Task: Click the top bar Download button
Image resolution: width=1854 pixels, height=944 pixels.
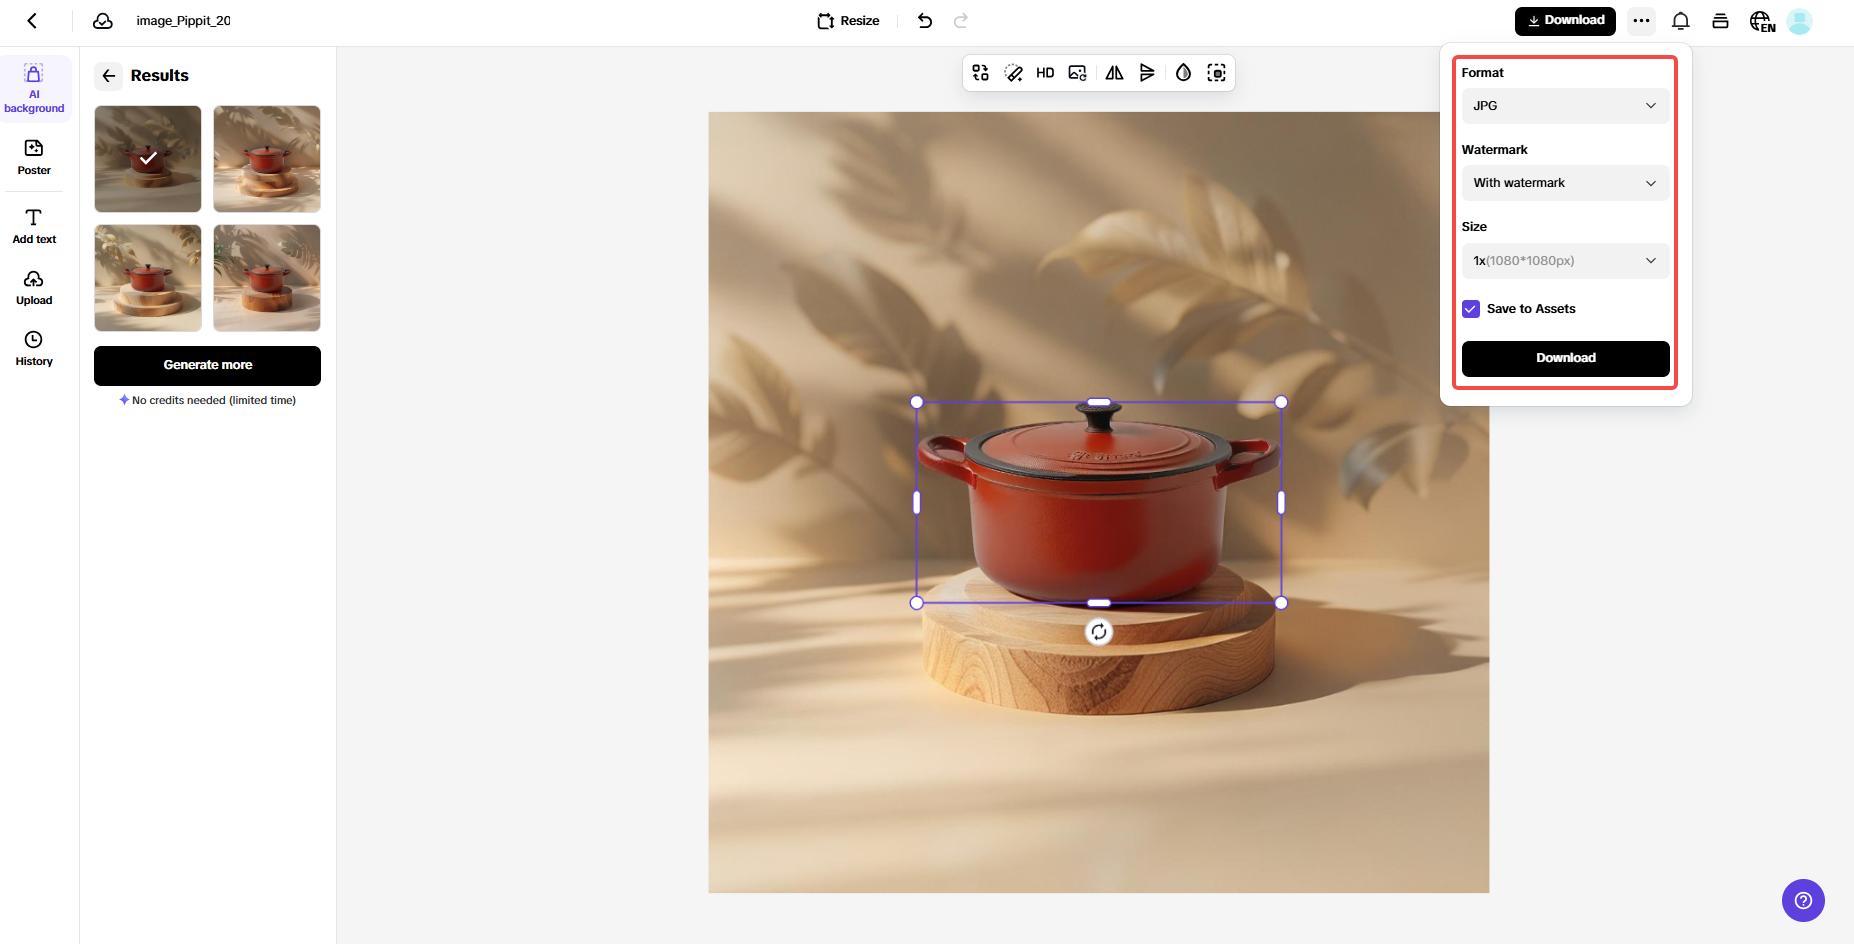Action: (1565, 21)
